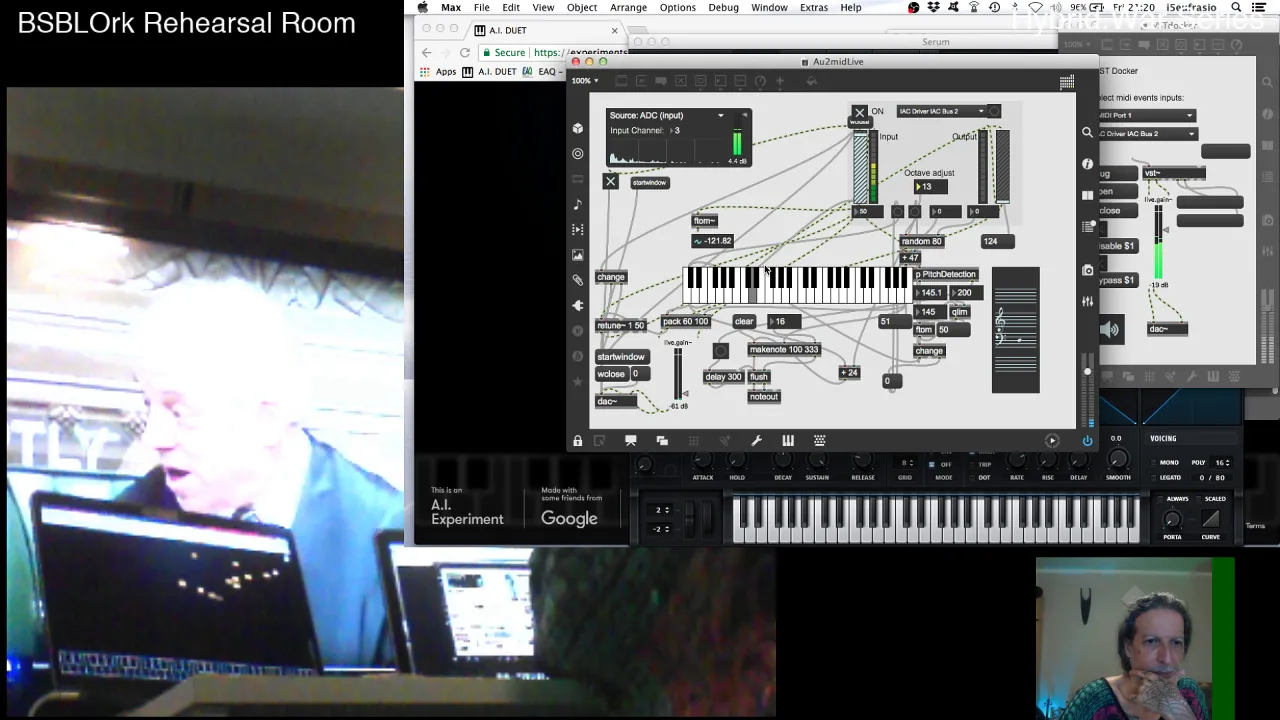Show the keyboard grid icon in bottom toolbar
Viewport: 1280px width, 720px height.
pyautogui.click(x=819, y=440)
